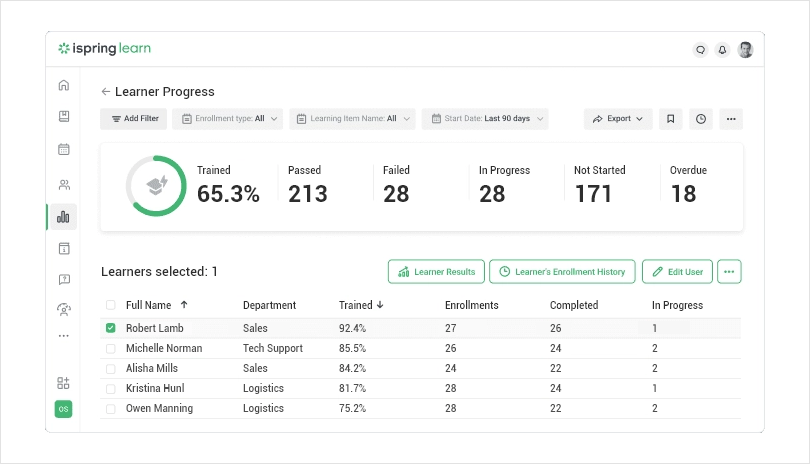This screenshot has width=810, height=464.
Task: Click the notifications bell icon
Action: [722, 49]
